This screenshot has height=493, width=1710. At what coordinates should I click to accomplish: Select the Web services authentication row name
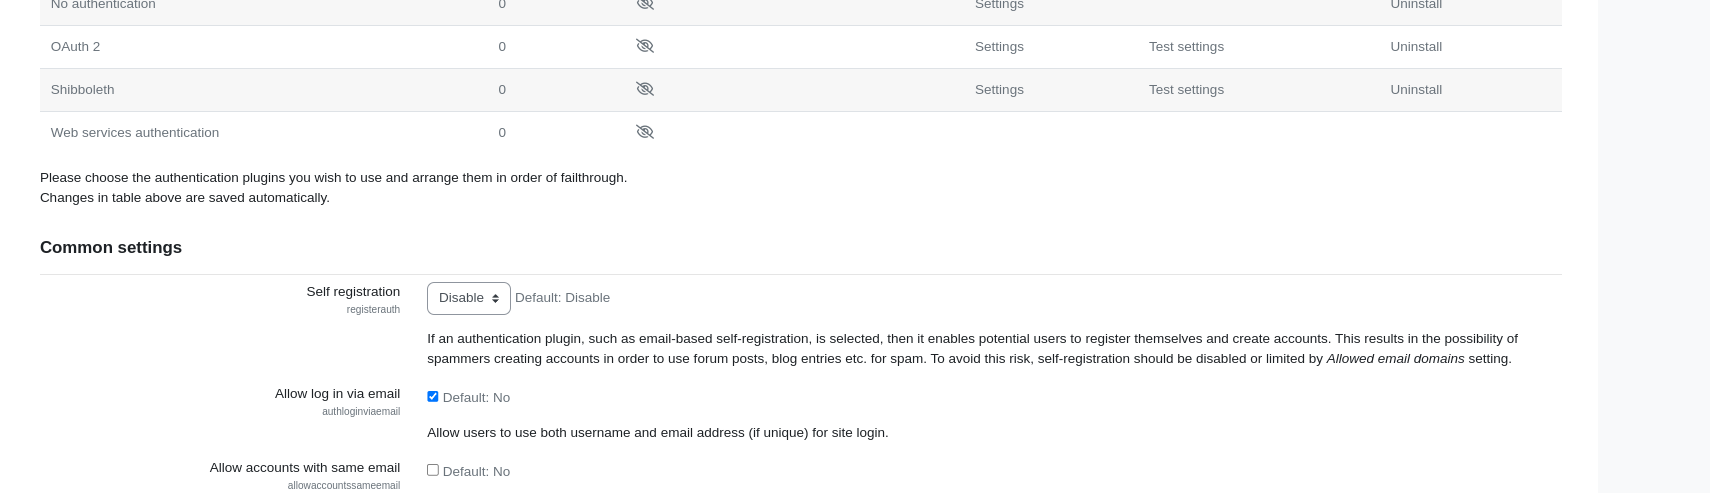coord(135,133)
